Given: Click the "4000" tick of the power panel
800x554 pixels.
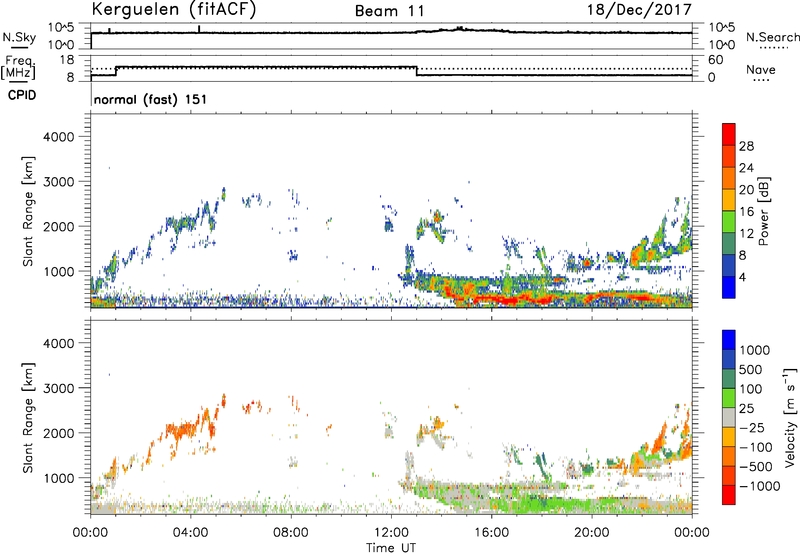Looking at the screenshot, I should pos(59,137).
